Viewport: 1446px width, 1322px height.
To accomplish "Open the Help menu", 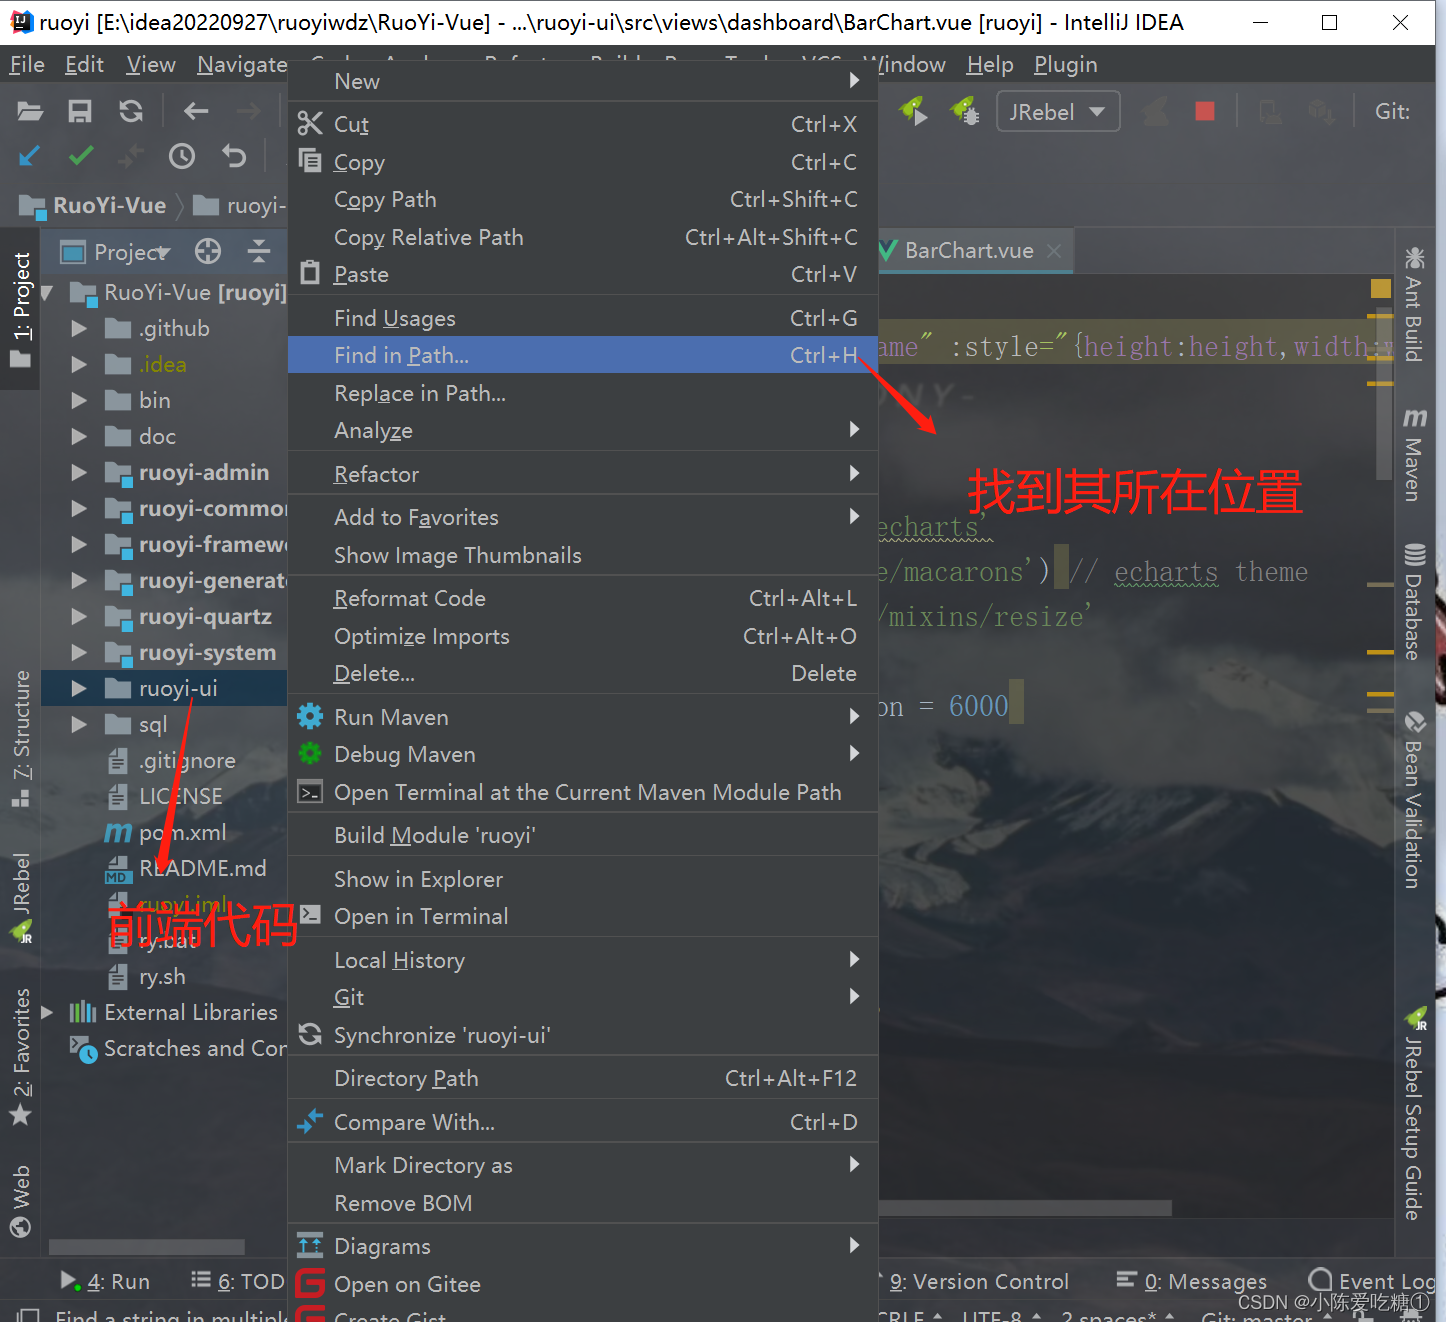I will tap(990, 65).
